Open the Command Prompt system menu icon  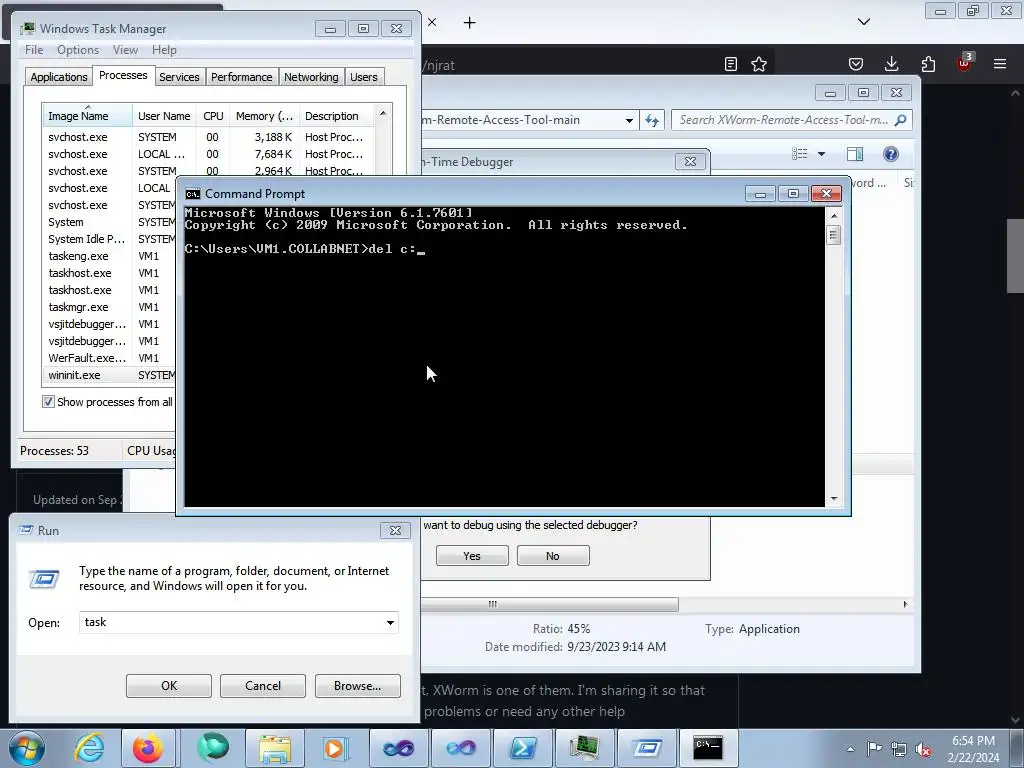click(x=193, y=194)
